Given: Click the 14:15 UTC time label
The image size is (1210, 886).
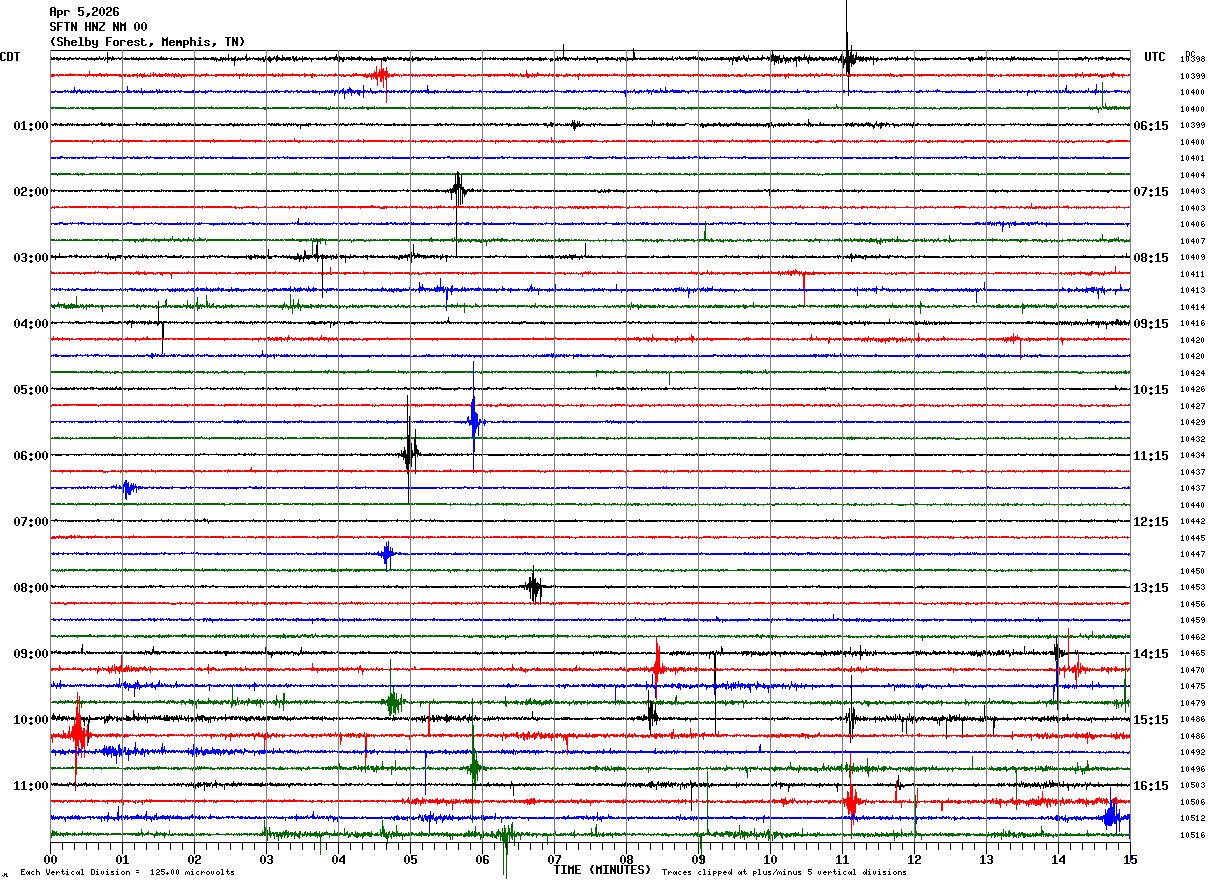Looking at the screenshot, I should (x=1151, y=654).
